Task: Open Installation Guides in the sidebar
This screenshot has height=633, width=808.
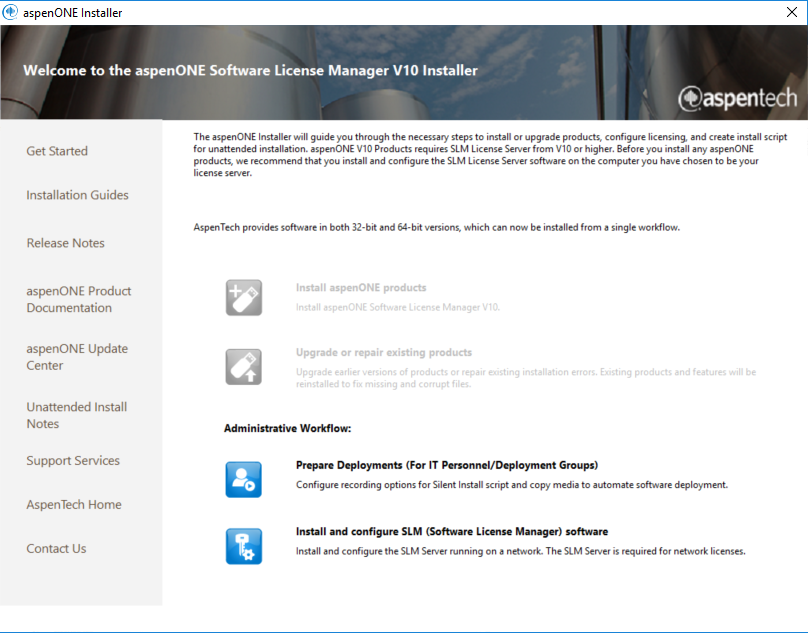Action: coord(77,195)
